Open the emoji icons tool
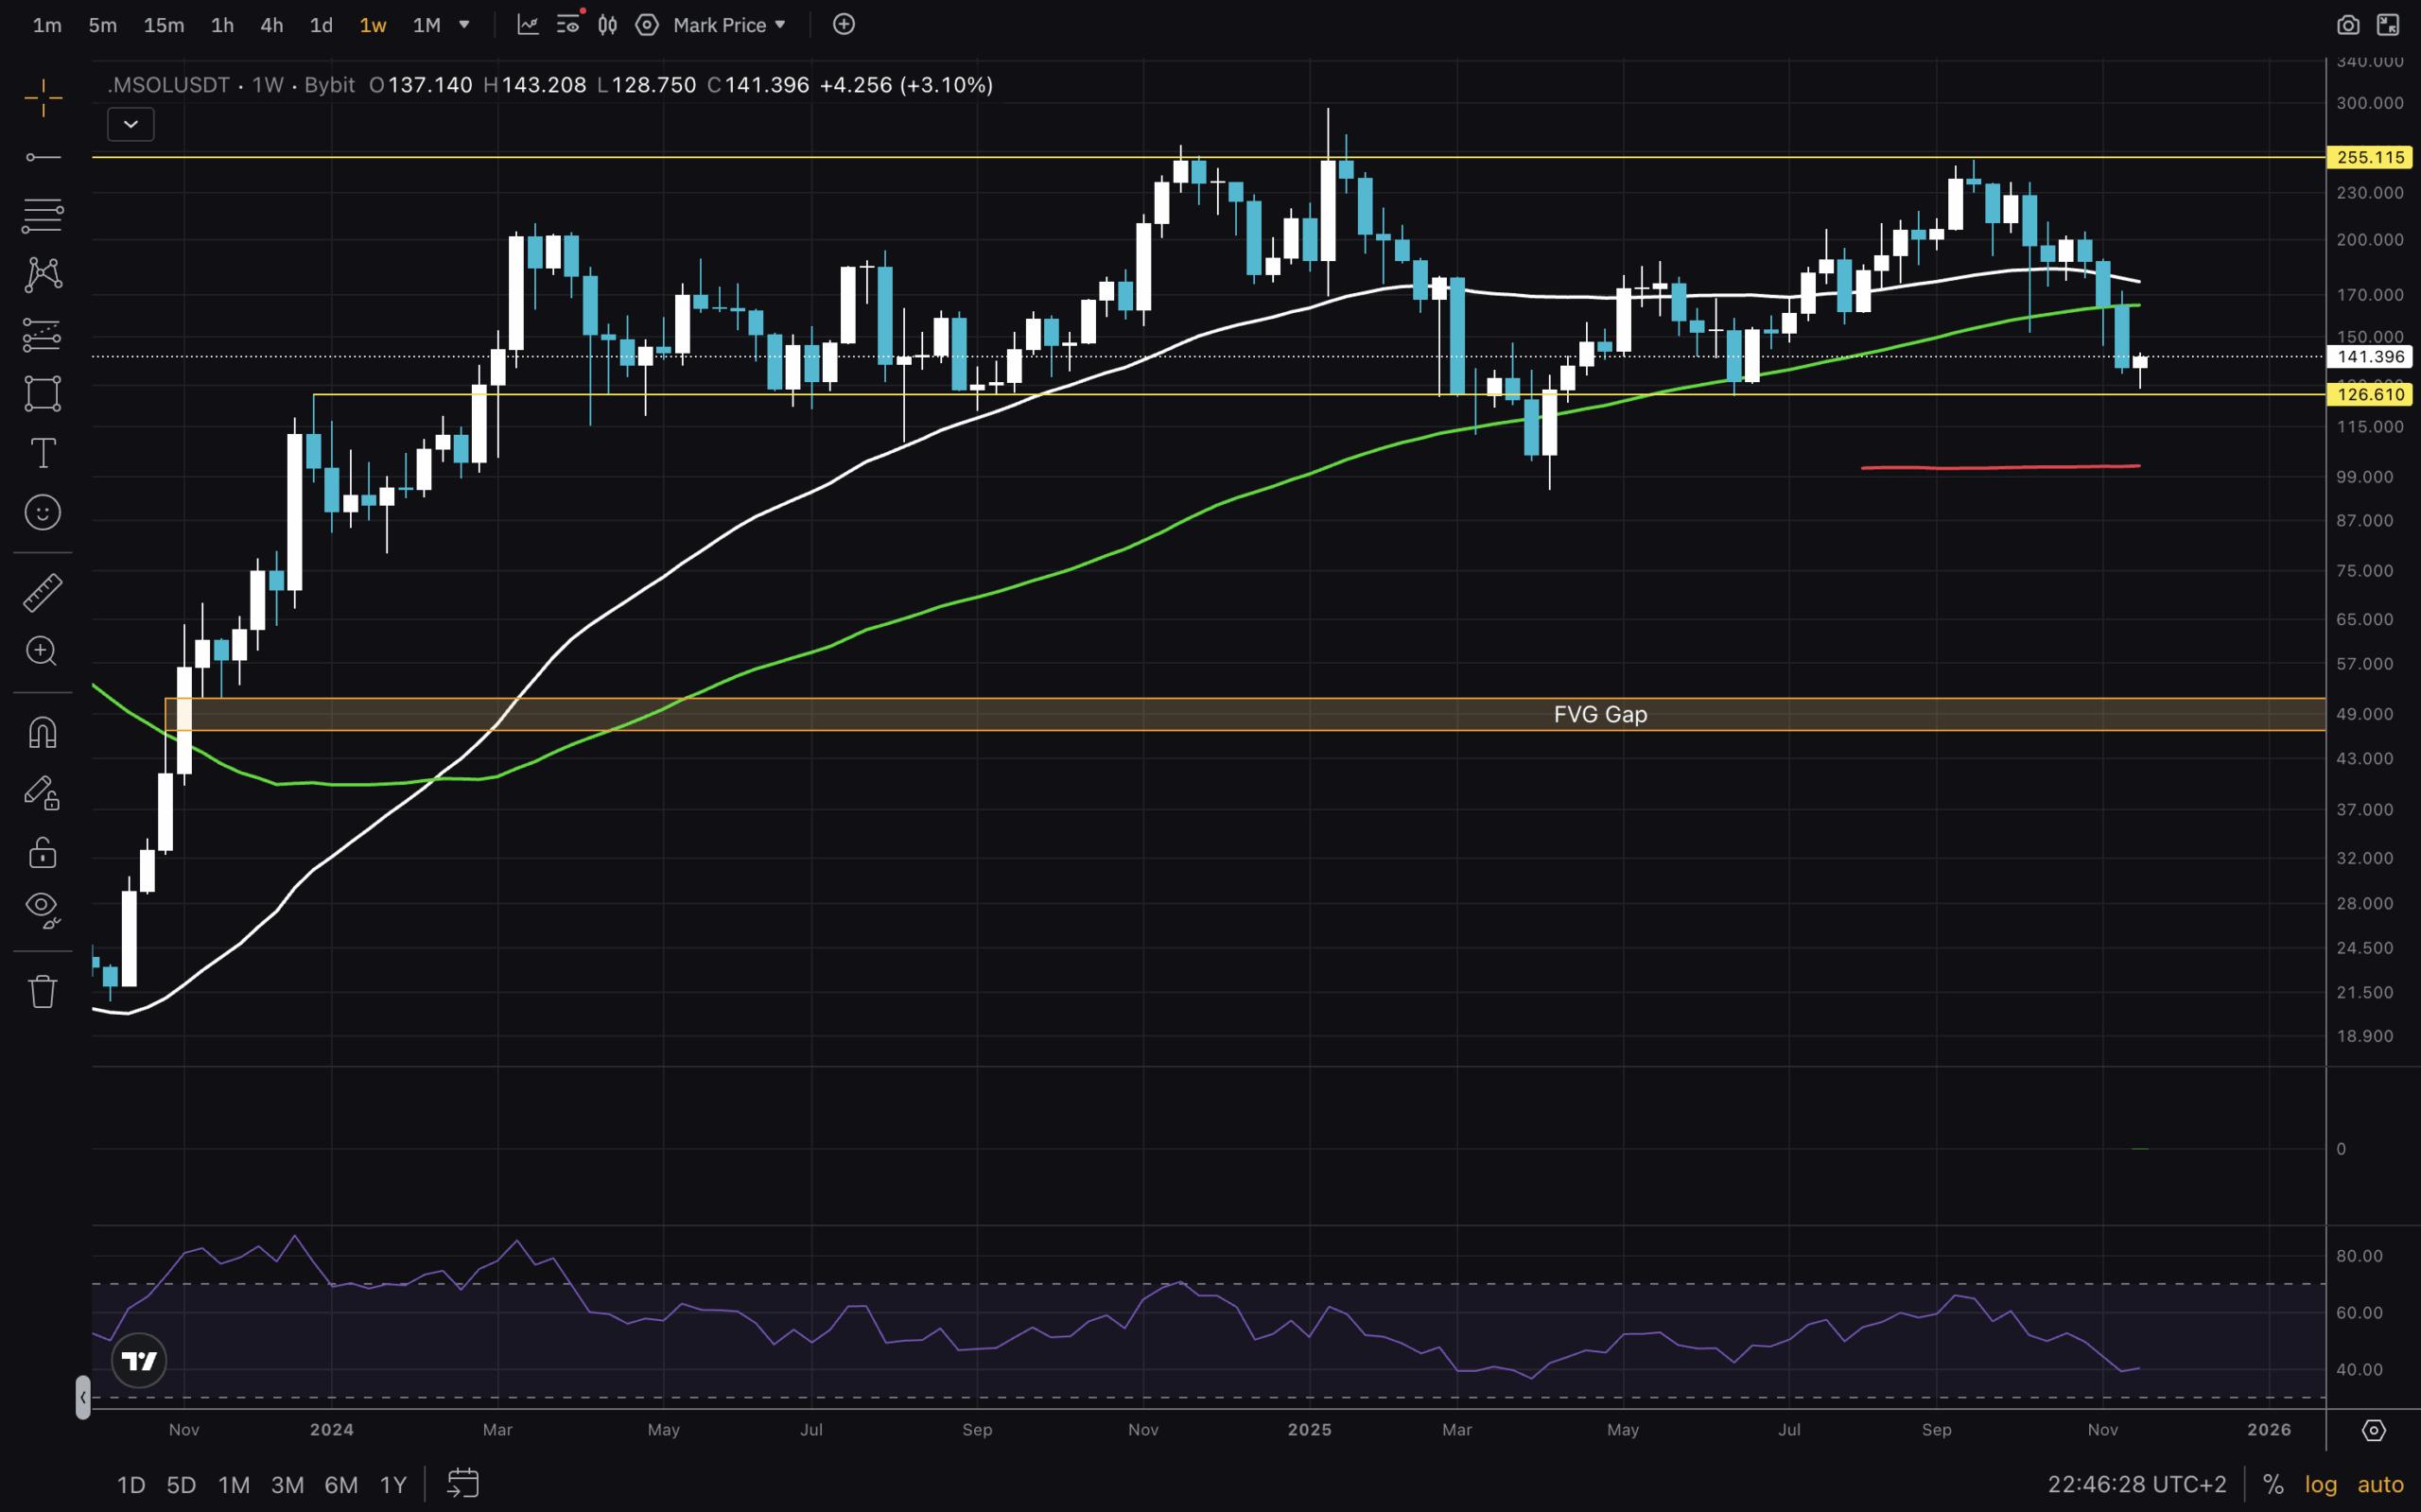The width and height of the screenshot is (2421, 1512). click(42, 513)
